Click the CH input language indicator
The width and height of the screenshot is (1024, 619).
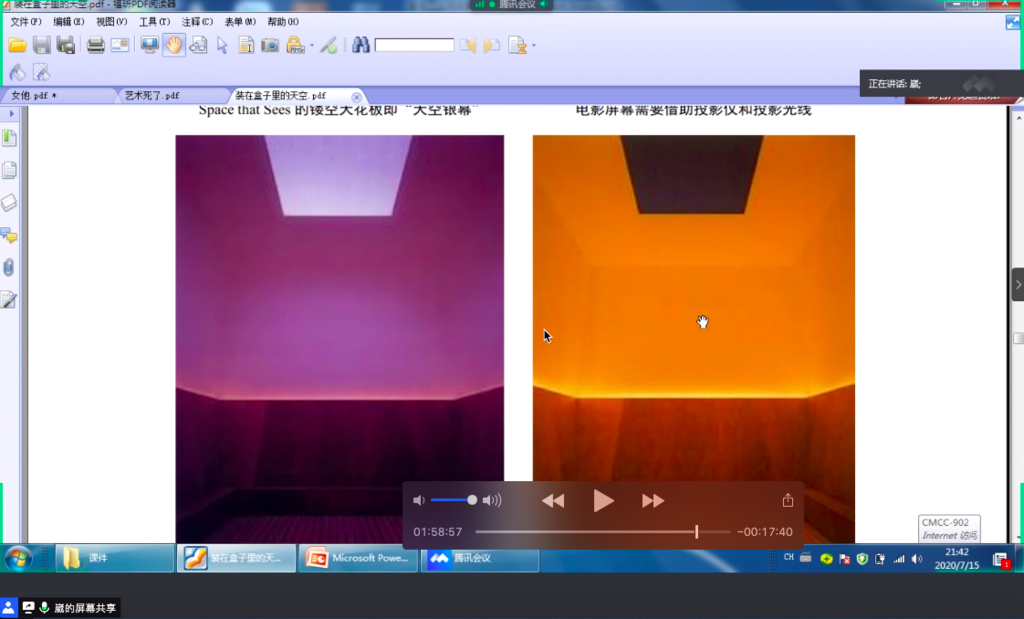[789, 558]
